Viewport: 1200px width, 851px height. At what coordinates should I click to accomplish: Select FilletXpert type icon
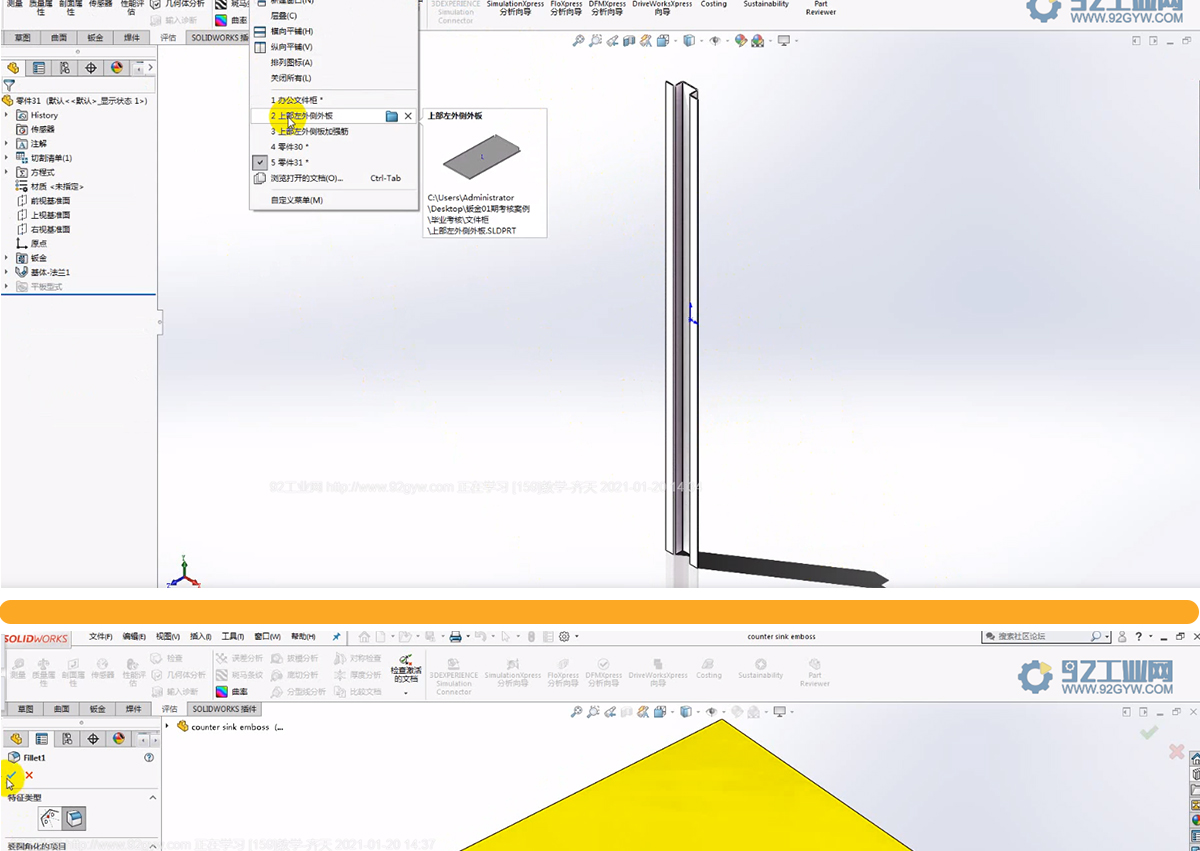pyautogui.click(x=75, y=819)
